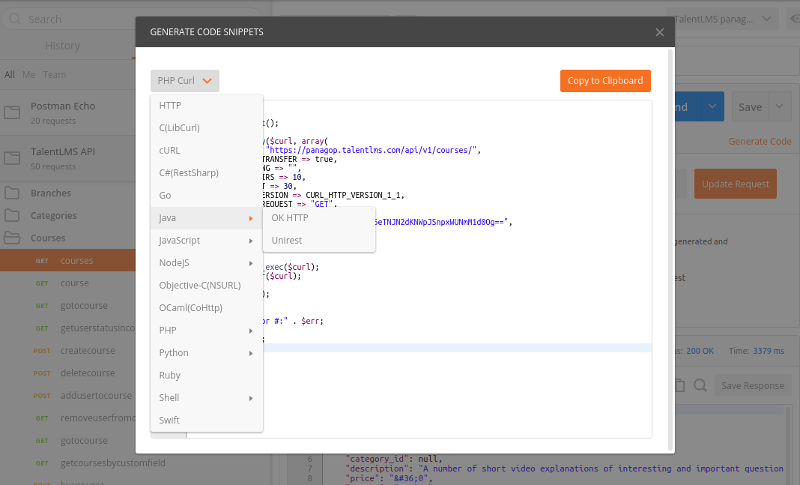Select the Shell menu entry
This screenshot has width=800, height=485.
click(207, 397)
